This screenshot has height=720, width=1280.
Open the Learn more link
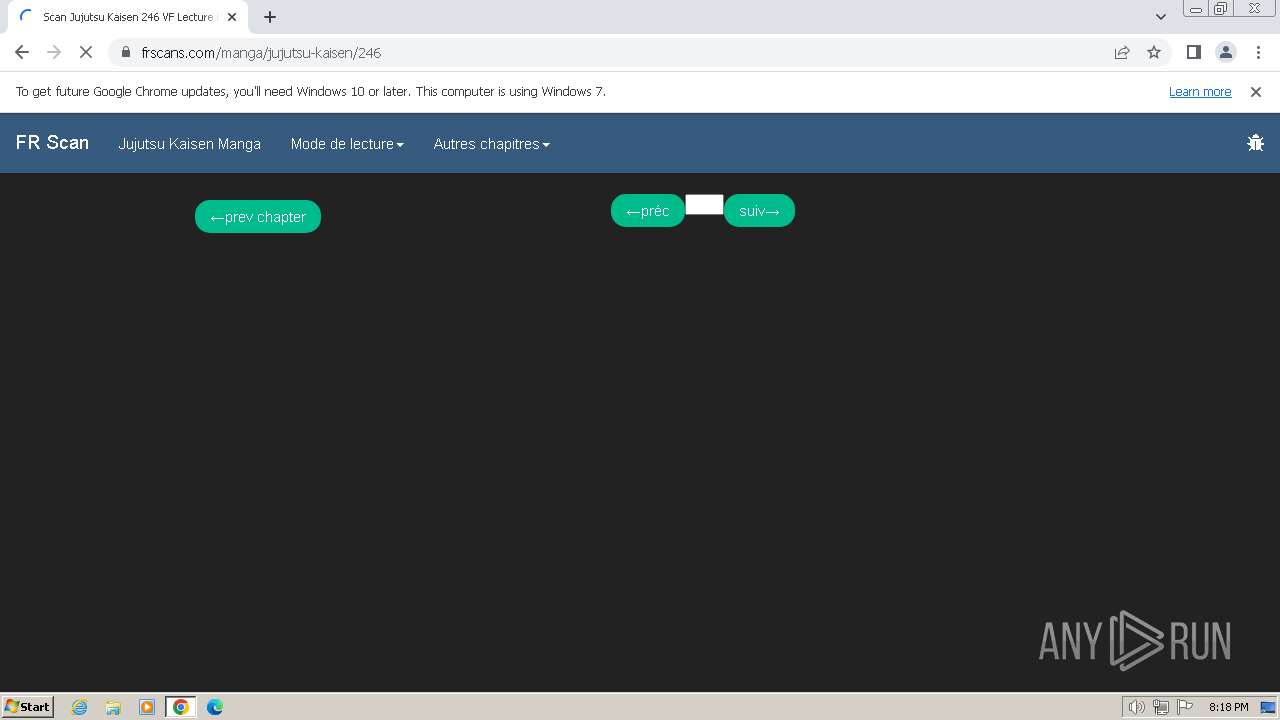(x=1200, y=91)
